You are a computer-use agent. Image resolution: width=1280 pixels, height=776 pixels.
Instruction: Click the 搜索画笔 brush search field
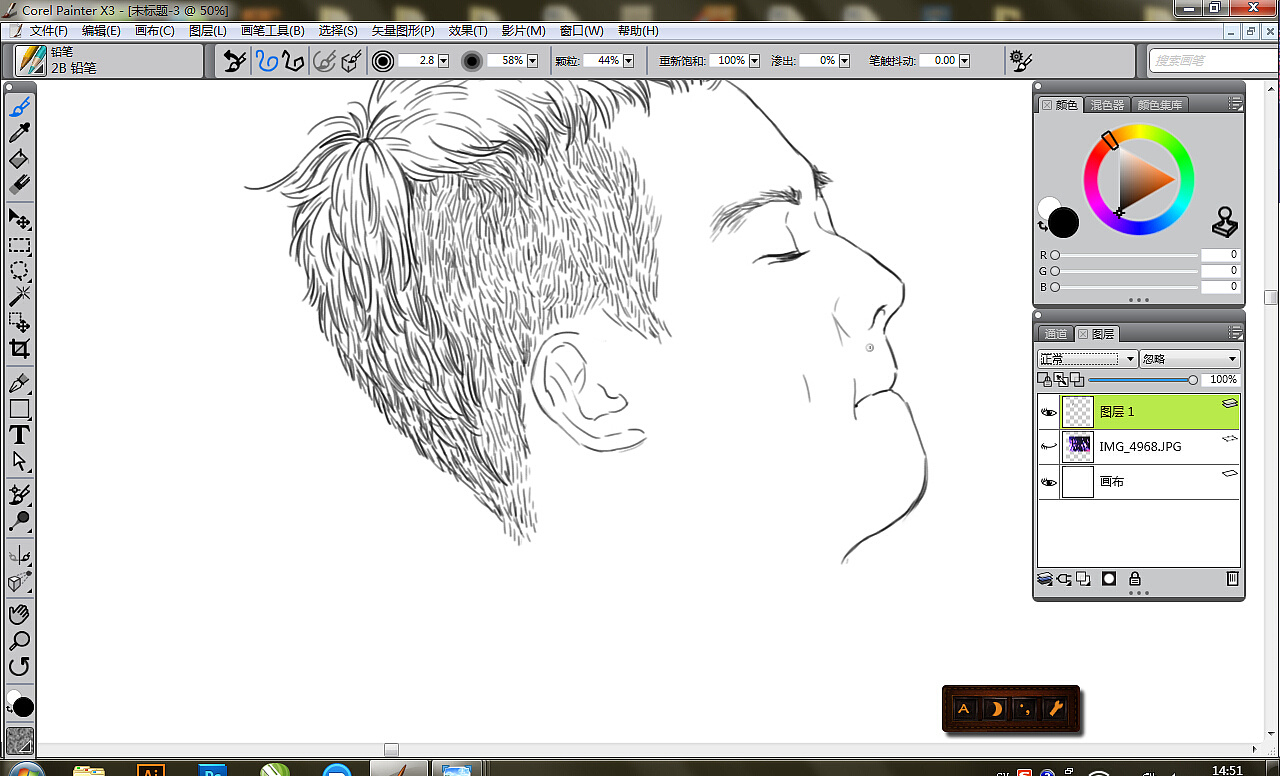pyautogui.click(x=1205, y=61)
